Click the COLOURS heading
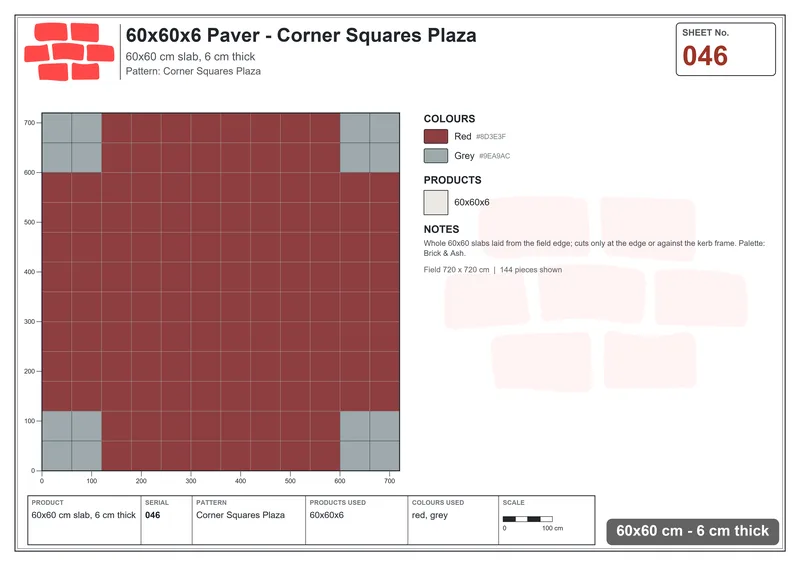This screenshot has height=566, width=800. tap(449, 118)
